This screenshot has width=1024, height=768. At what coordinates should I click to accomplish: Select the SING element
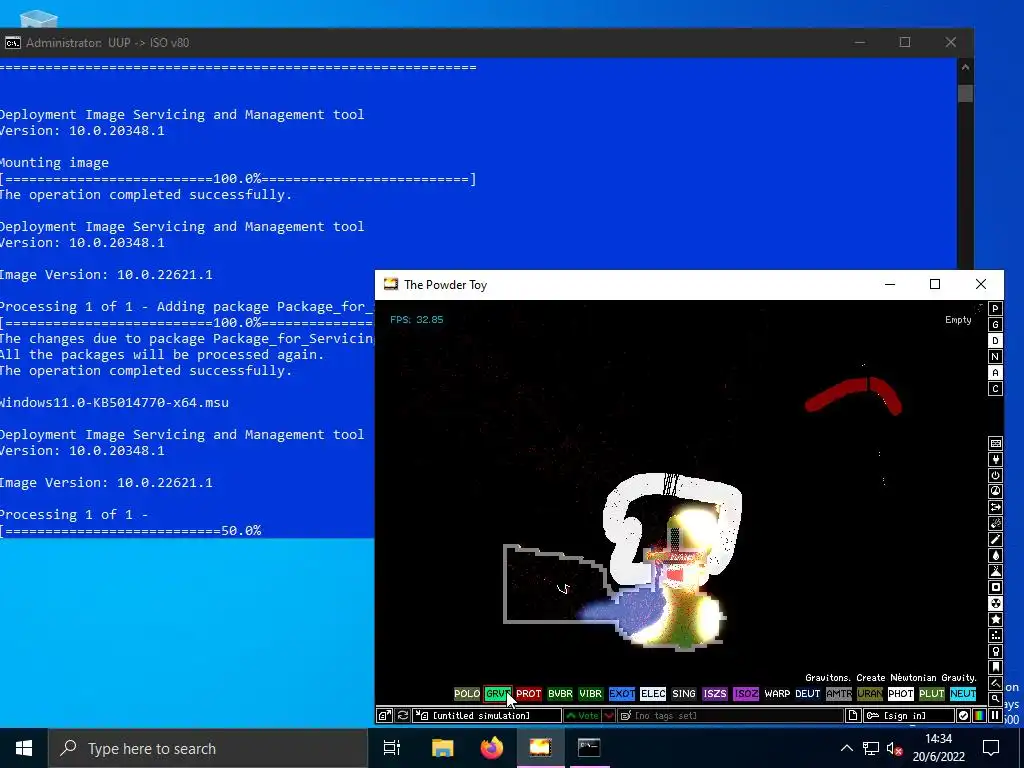pos(684,694)
